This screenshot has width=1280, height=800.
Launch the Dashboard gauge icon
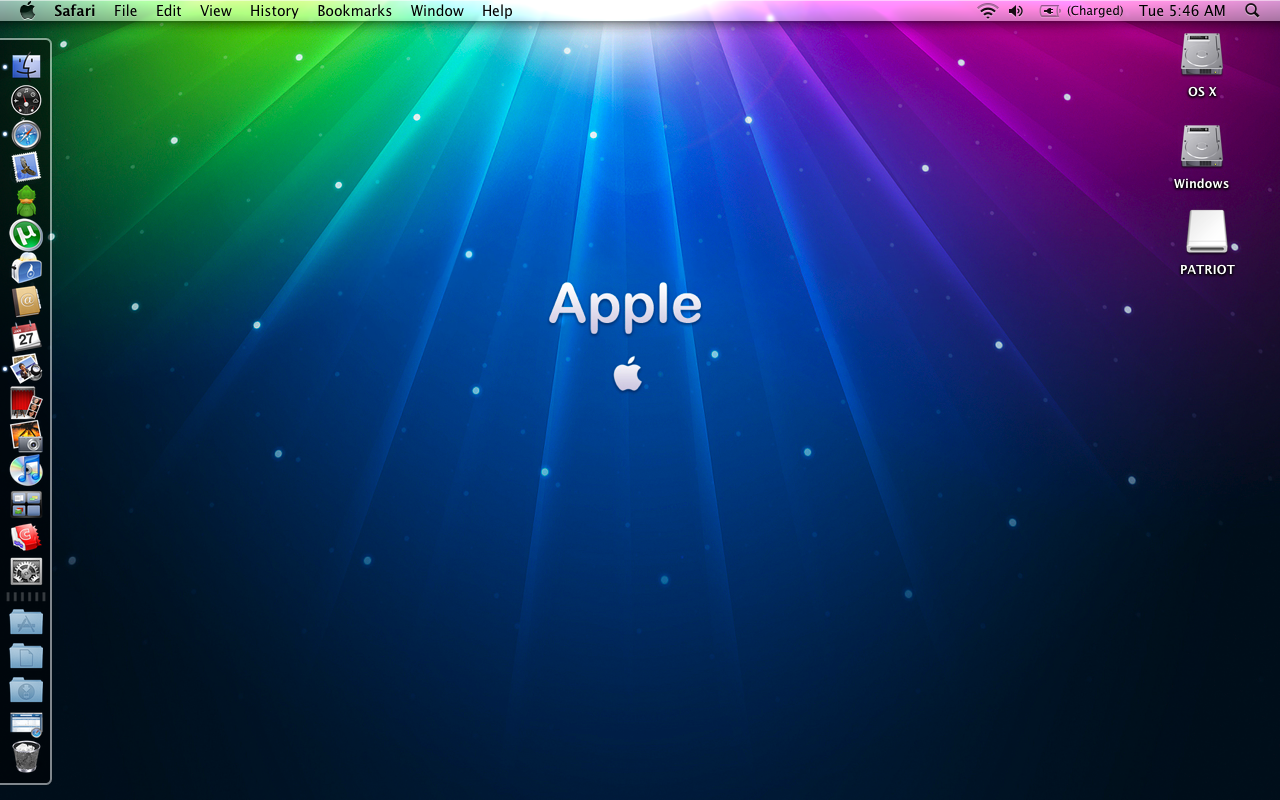[x=26, y=100]
